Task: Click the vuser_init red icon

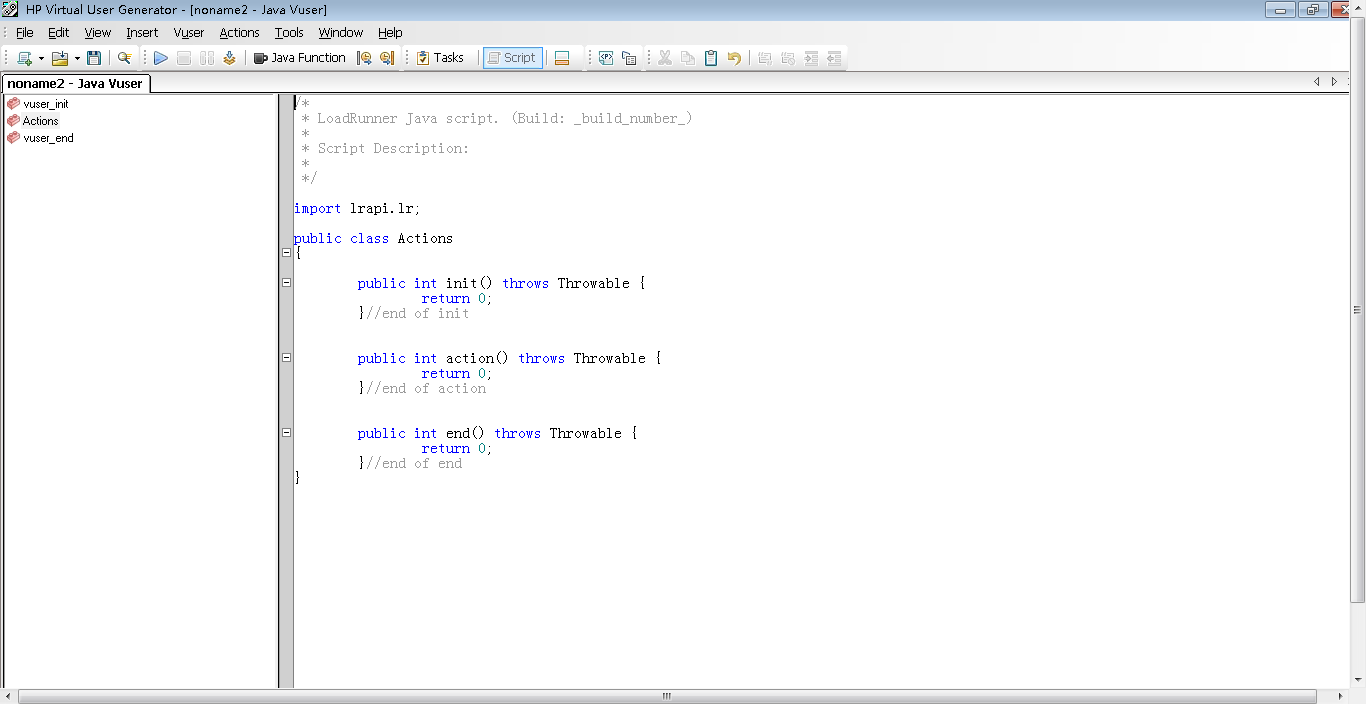Action: (13, 104)
